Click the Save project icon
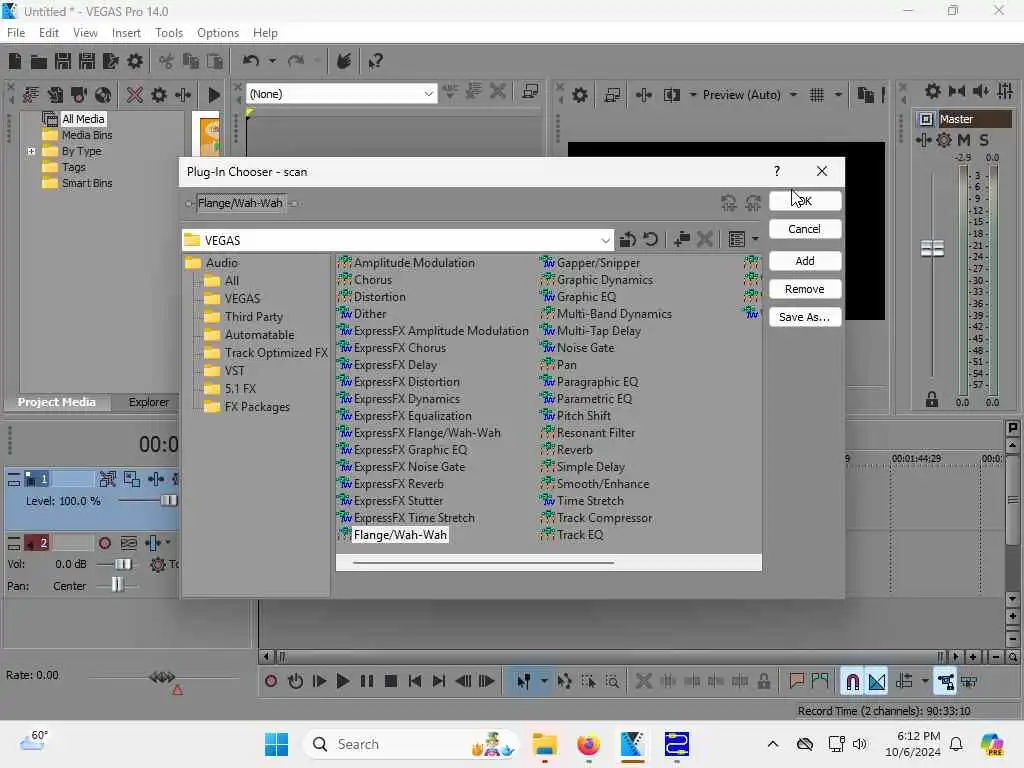The height and width of the screenshot is (768, 1024). (63, 61)
